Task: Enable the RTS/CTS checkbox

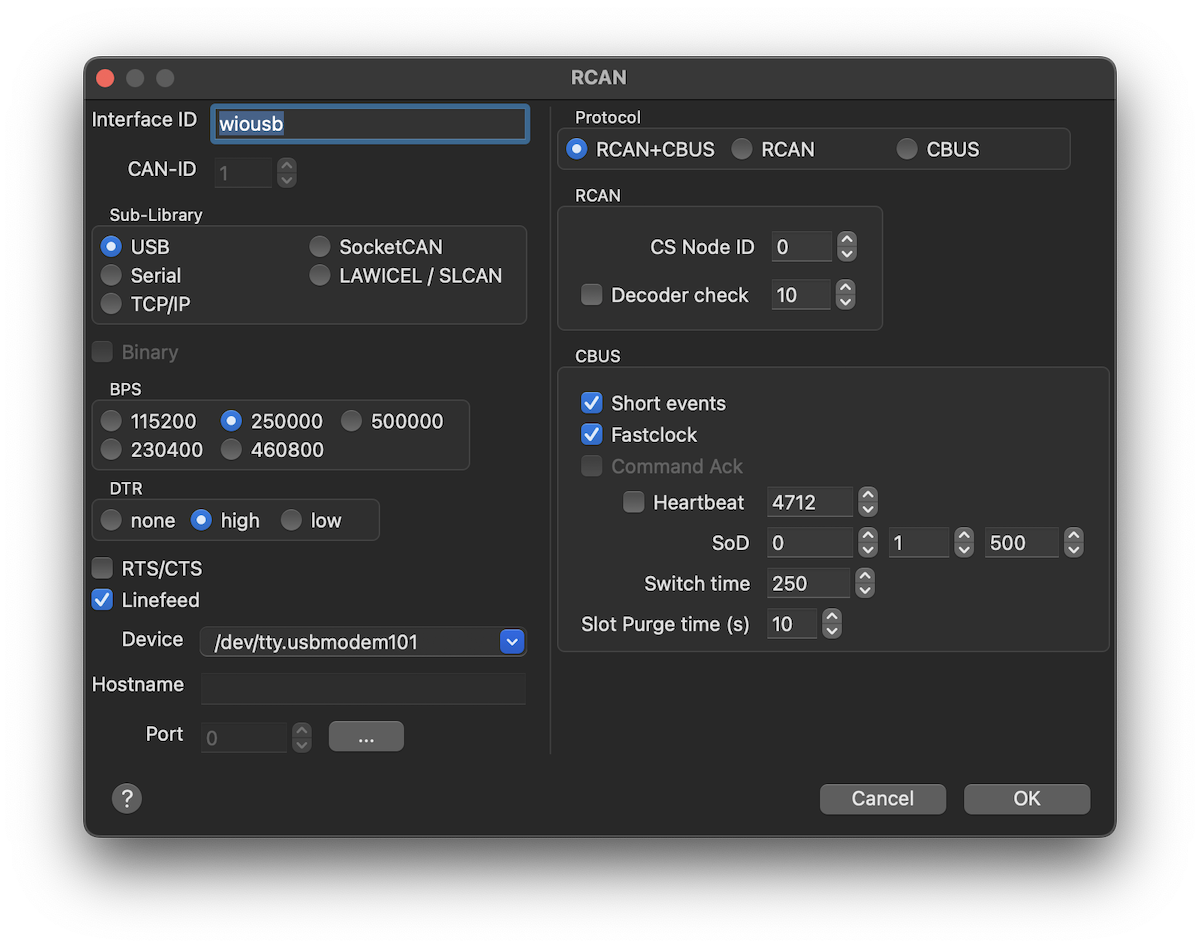Action: tap(102, 568)
